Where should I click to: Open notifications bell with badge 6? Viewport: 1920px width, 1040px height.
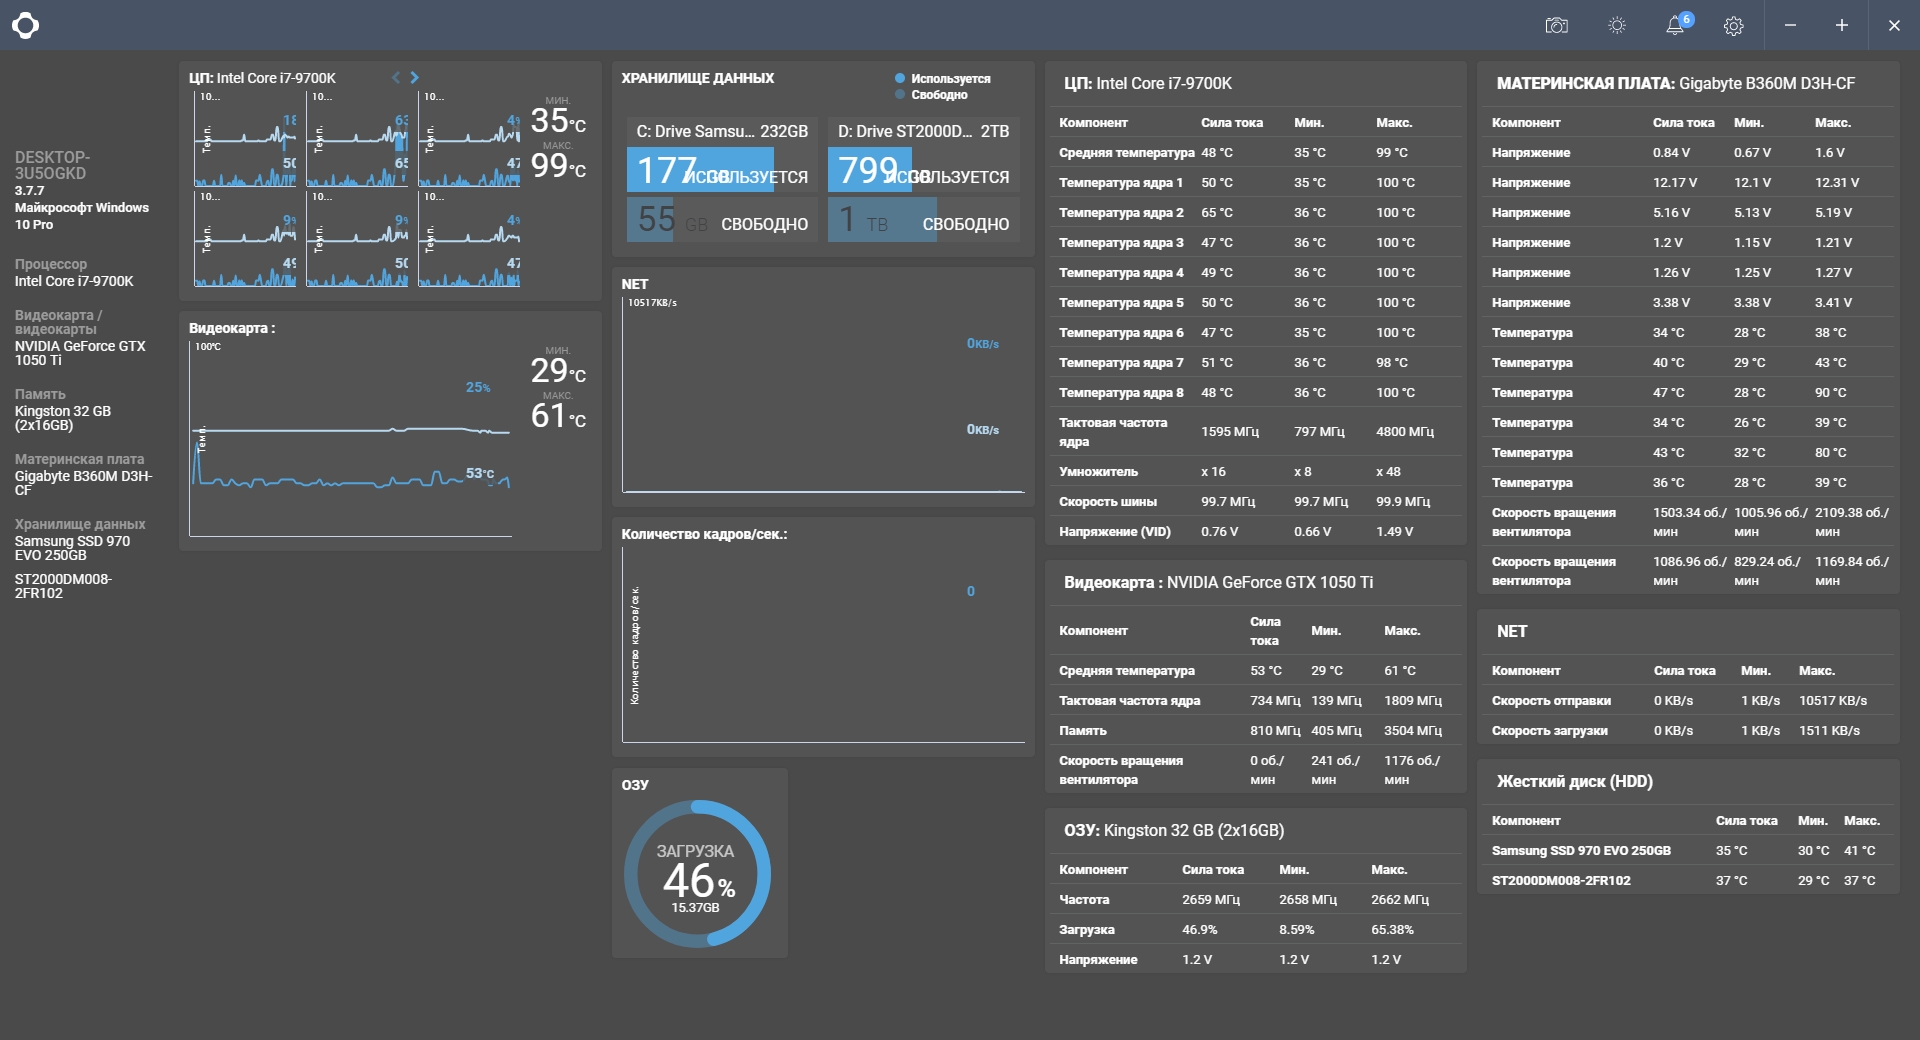tap(1677, 25)
